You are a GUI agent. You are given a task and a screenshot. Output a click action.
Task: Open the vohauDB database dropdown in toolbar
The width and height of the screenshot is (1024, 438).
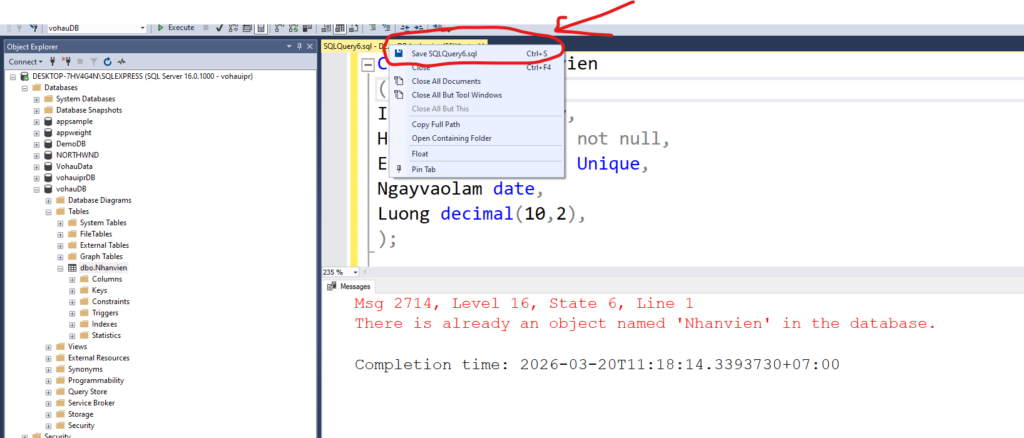(142, 28)
